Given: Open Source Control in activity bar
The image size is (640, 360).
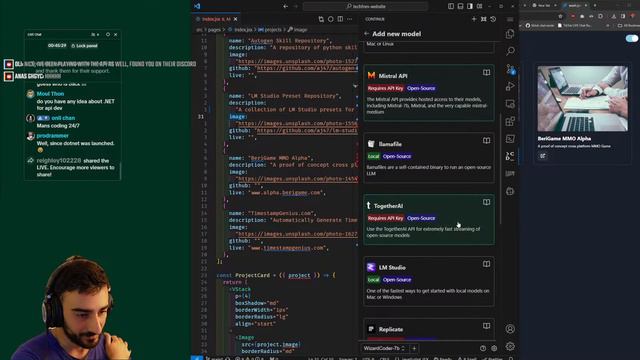Looking at the screenshot, I should [x=510, y=69].
